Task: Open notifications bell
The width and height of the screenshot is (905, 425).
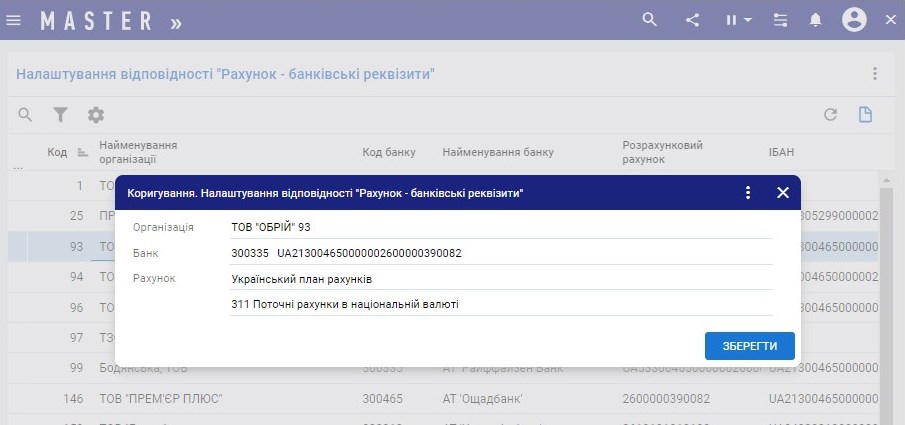Action: [816, 20]
